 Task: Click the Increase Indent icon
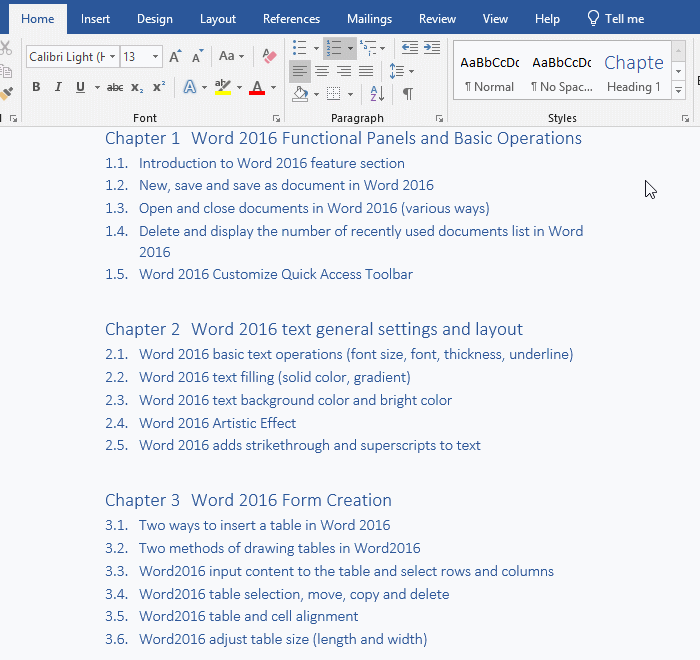(x=432, y=47)
